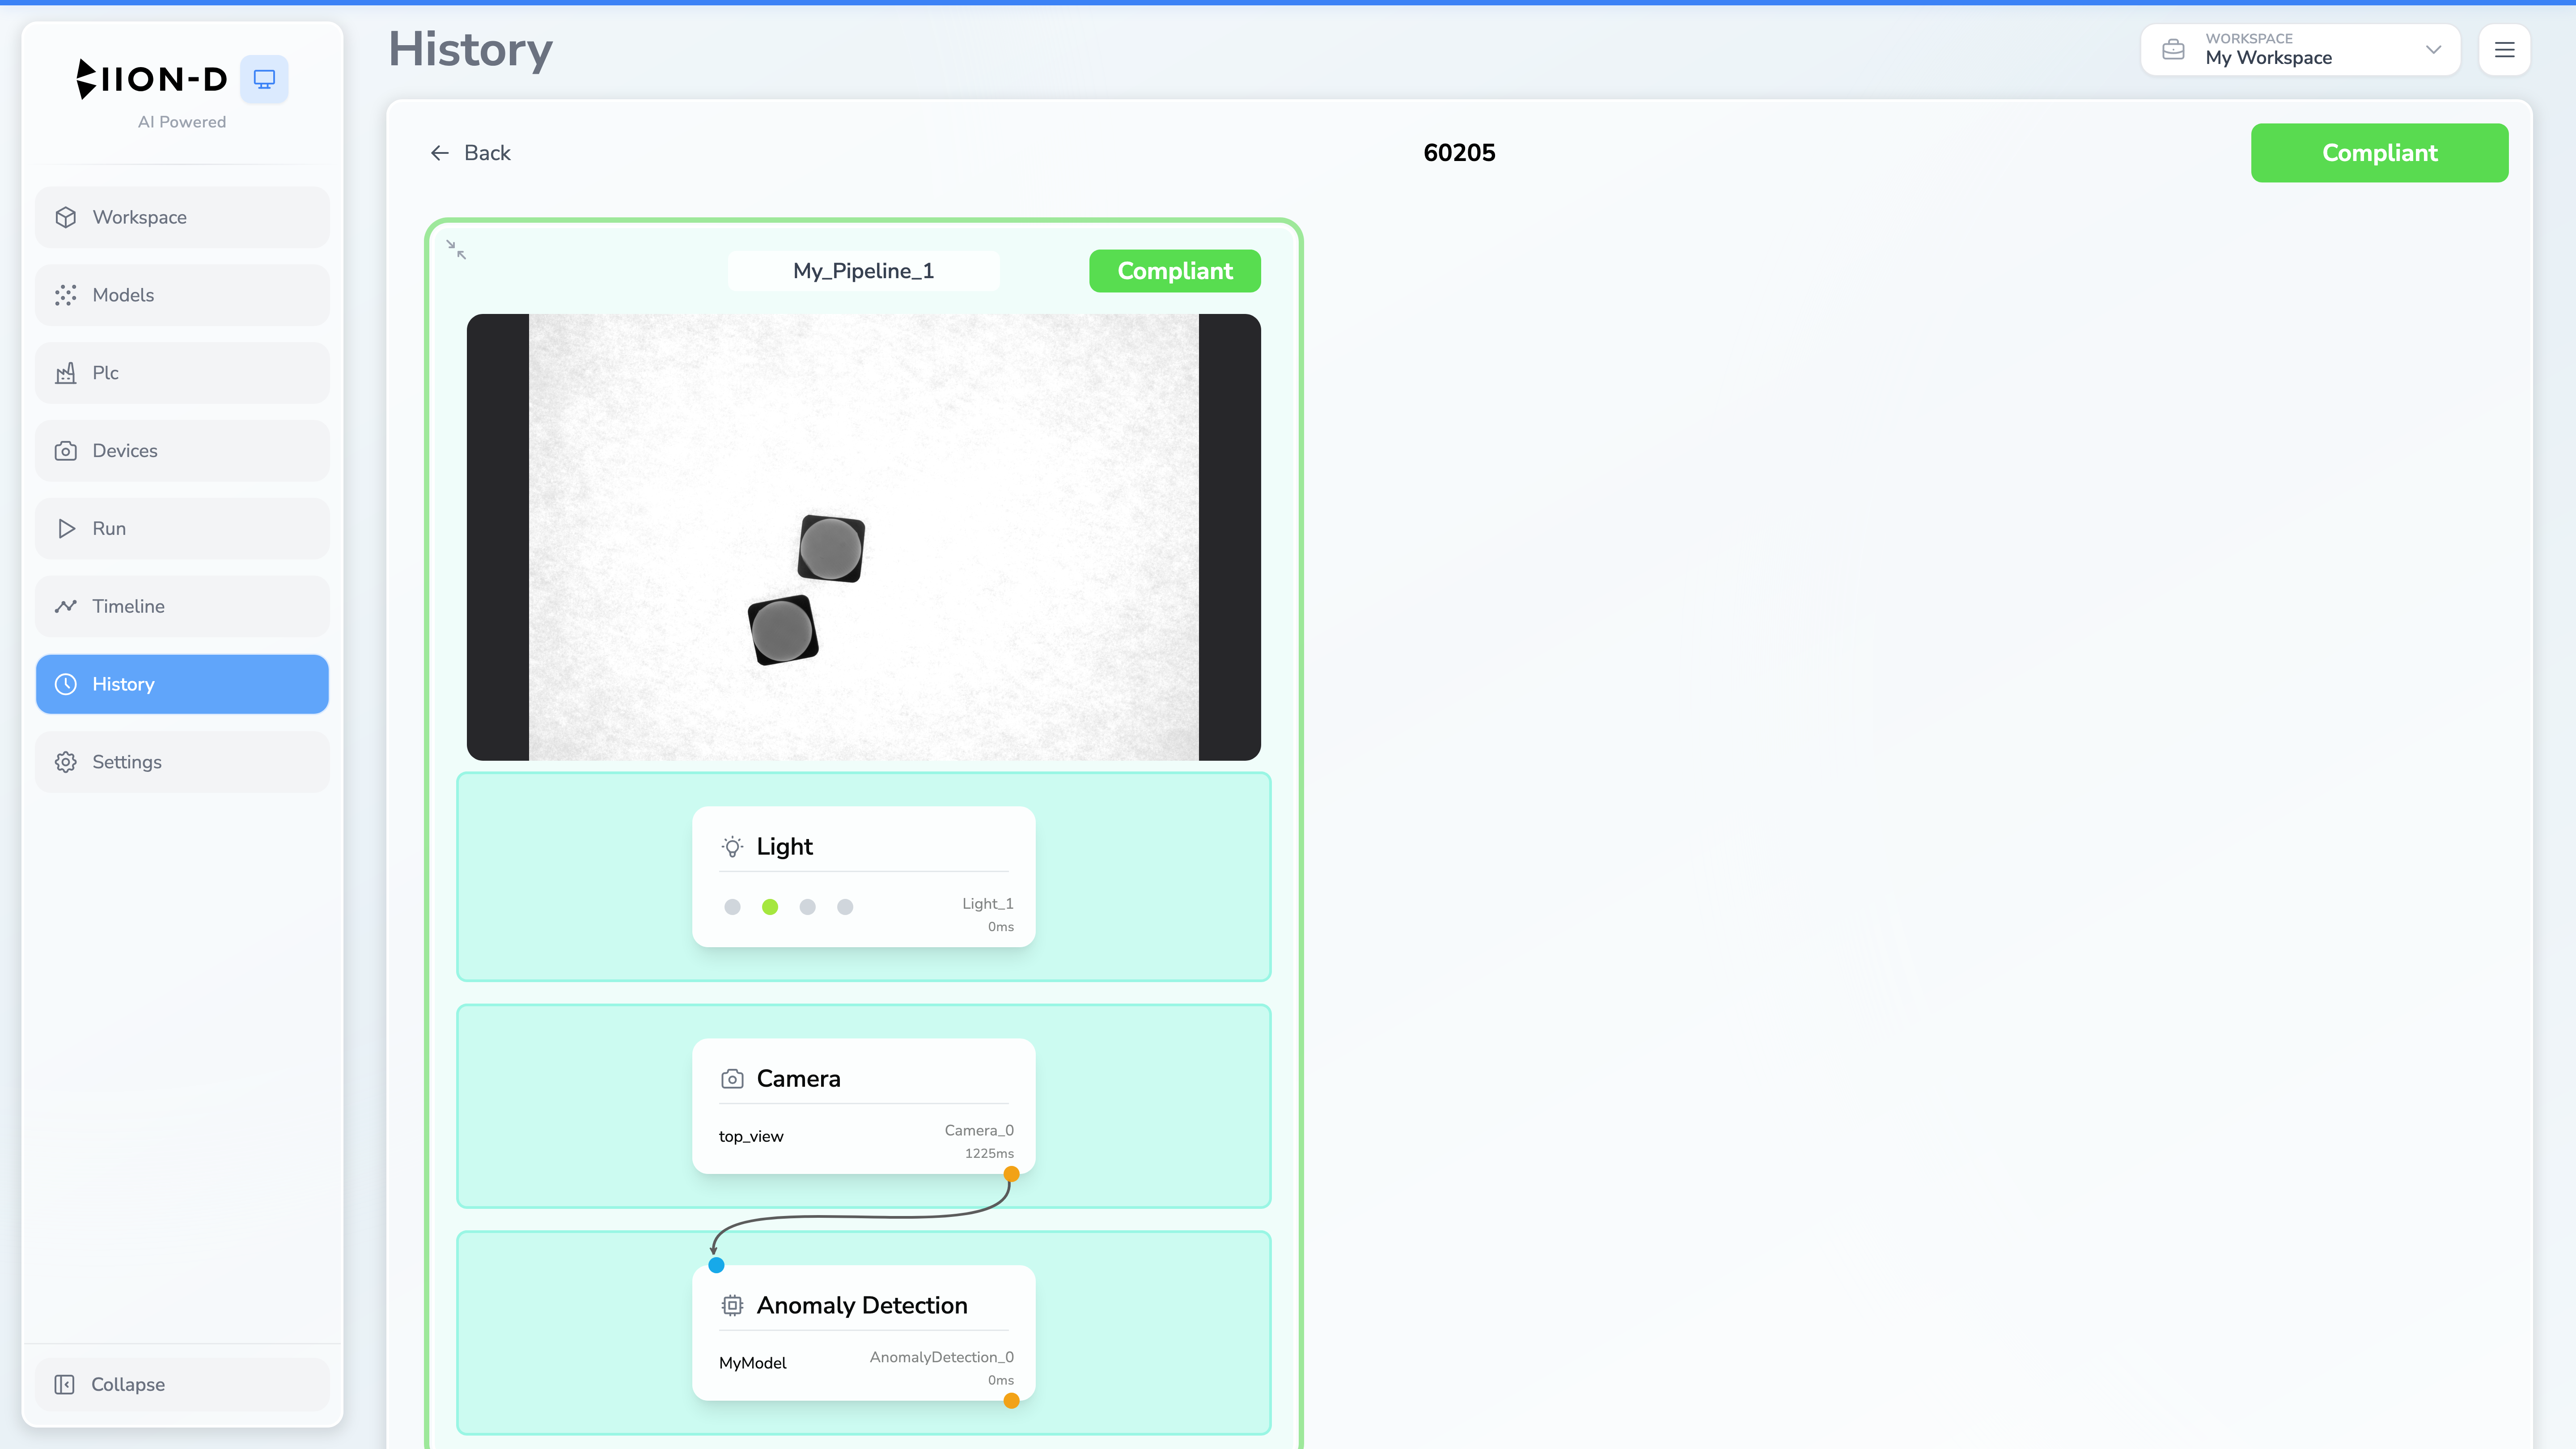Viewport: 2576px width, 1449px height.
Task: Open the Workspace menu item
Action: [x=182, y=217]
